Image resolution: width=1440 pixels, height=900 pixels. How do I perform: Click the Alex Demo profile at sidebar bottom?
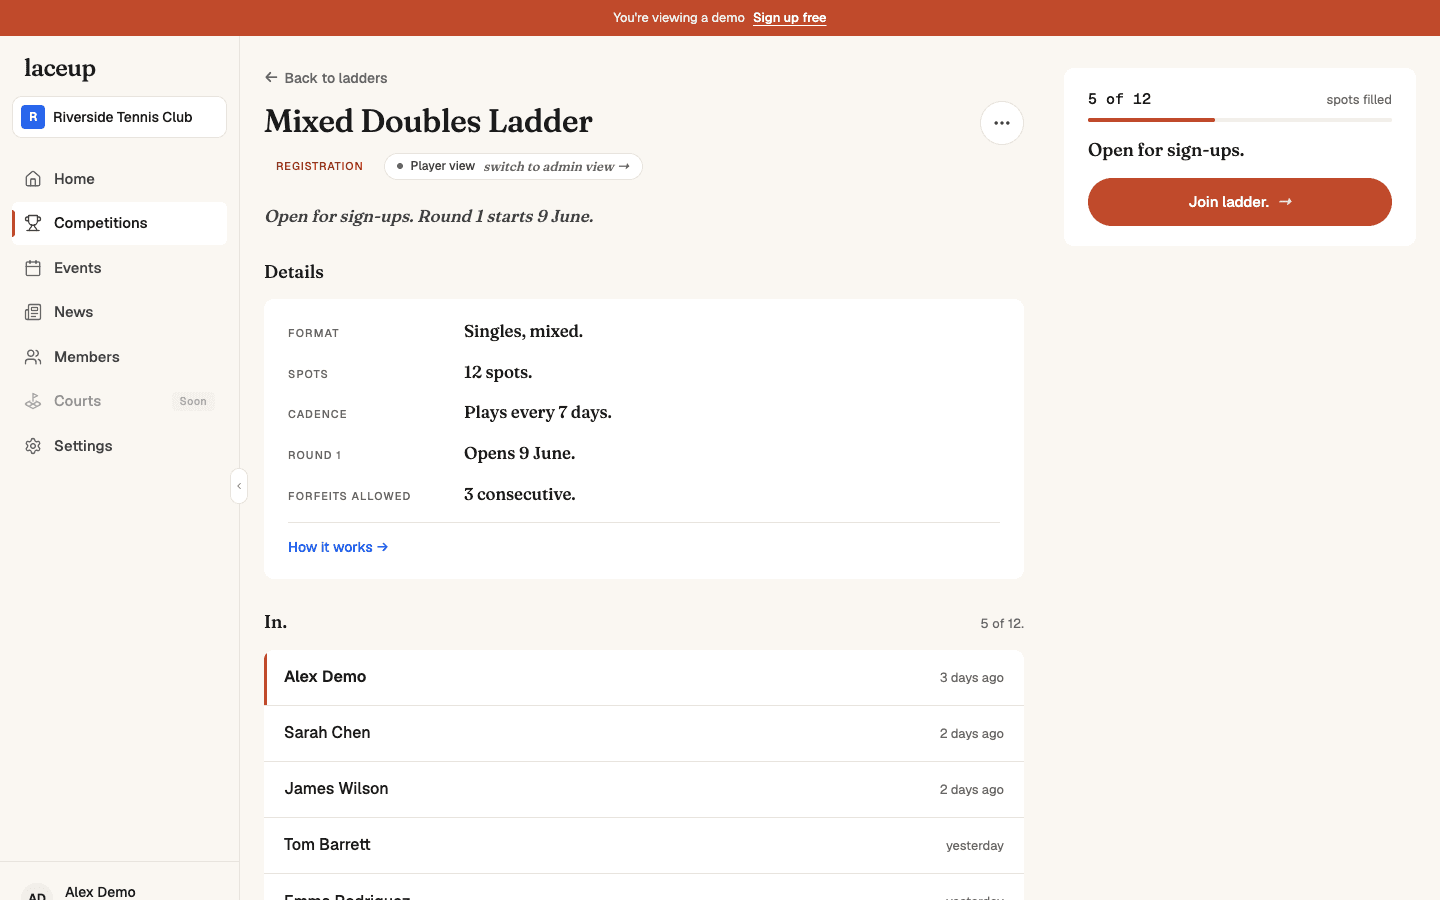click(x=119, y=890)
